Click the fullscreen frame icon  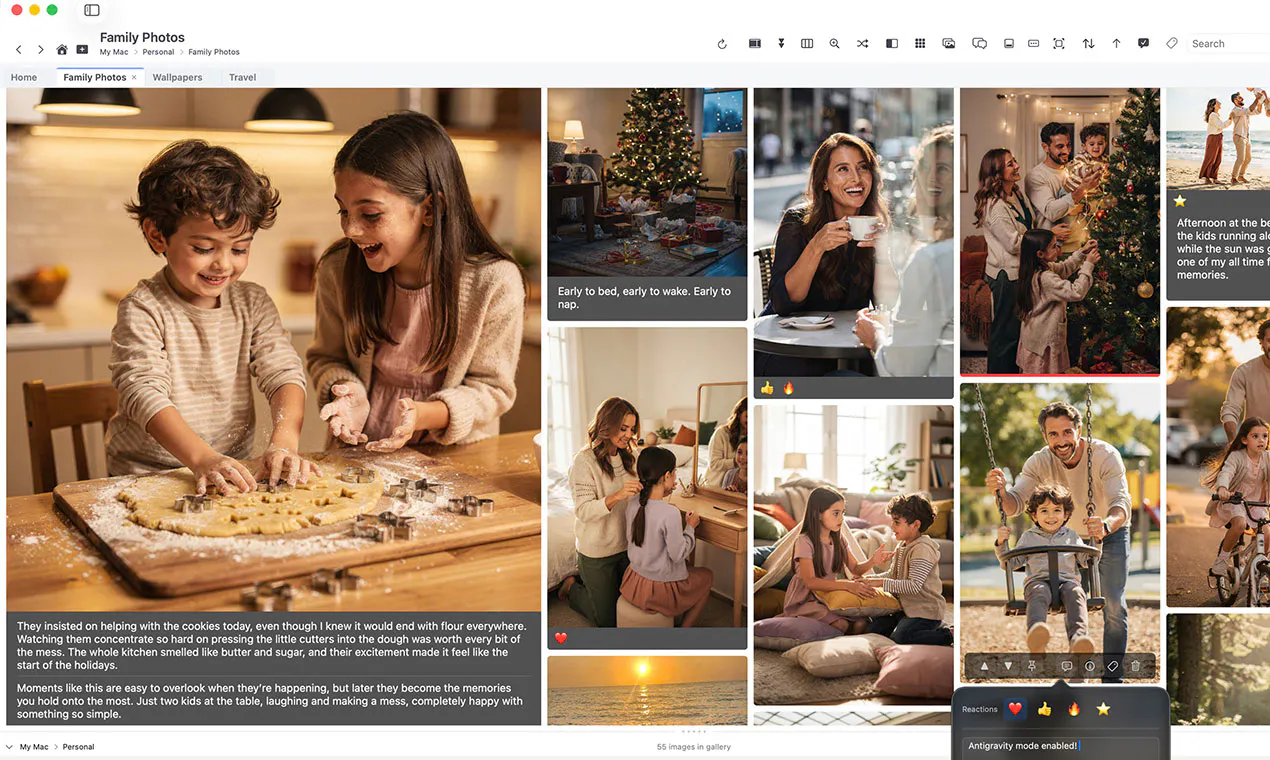[1059, 44]
